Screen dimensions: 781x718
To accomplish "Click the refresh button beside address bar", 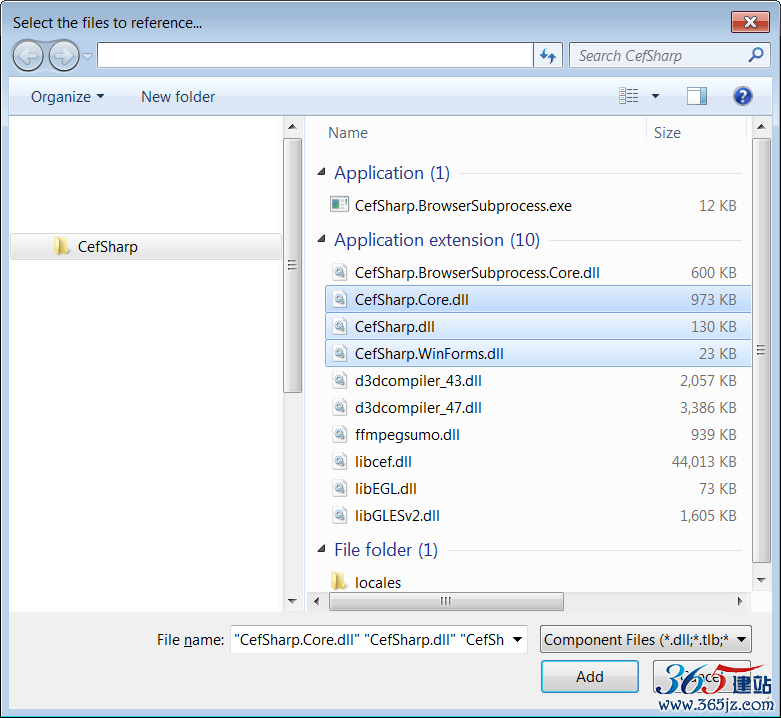I will click(548, 55).
